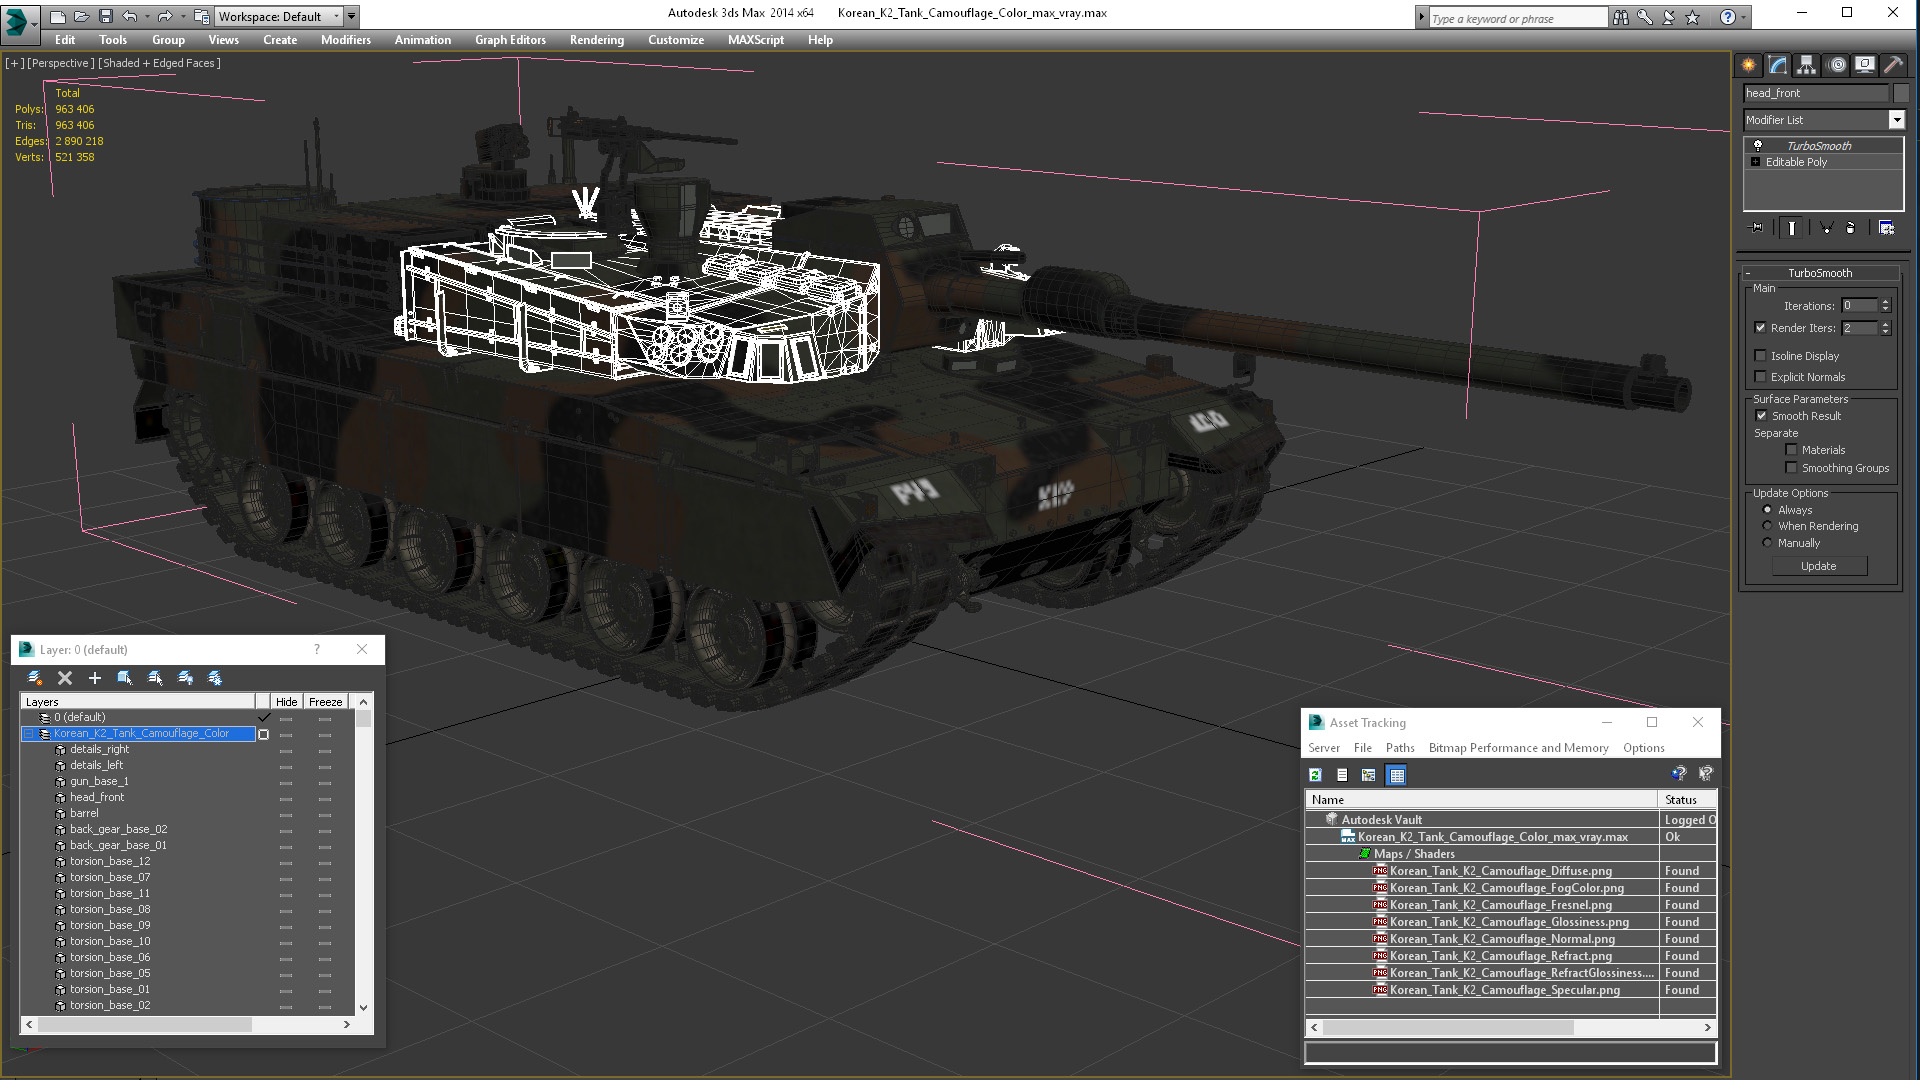Toggle TurboSmooth modifier lightbulb
The height and width of the screenshot is (1080, 1920).
point(1757,146)
